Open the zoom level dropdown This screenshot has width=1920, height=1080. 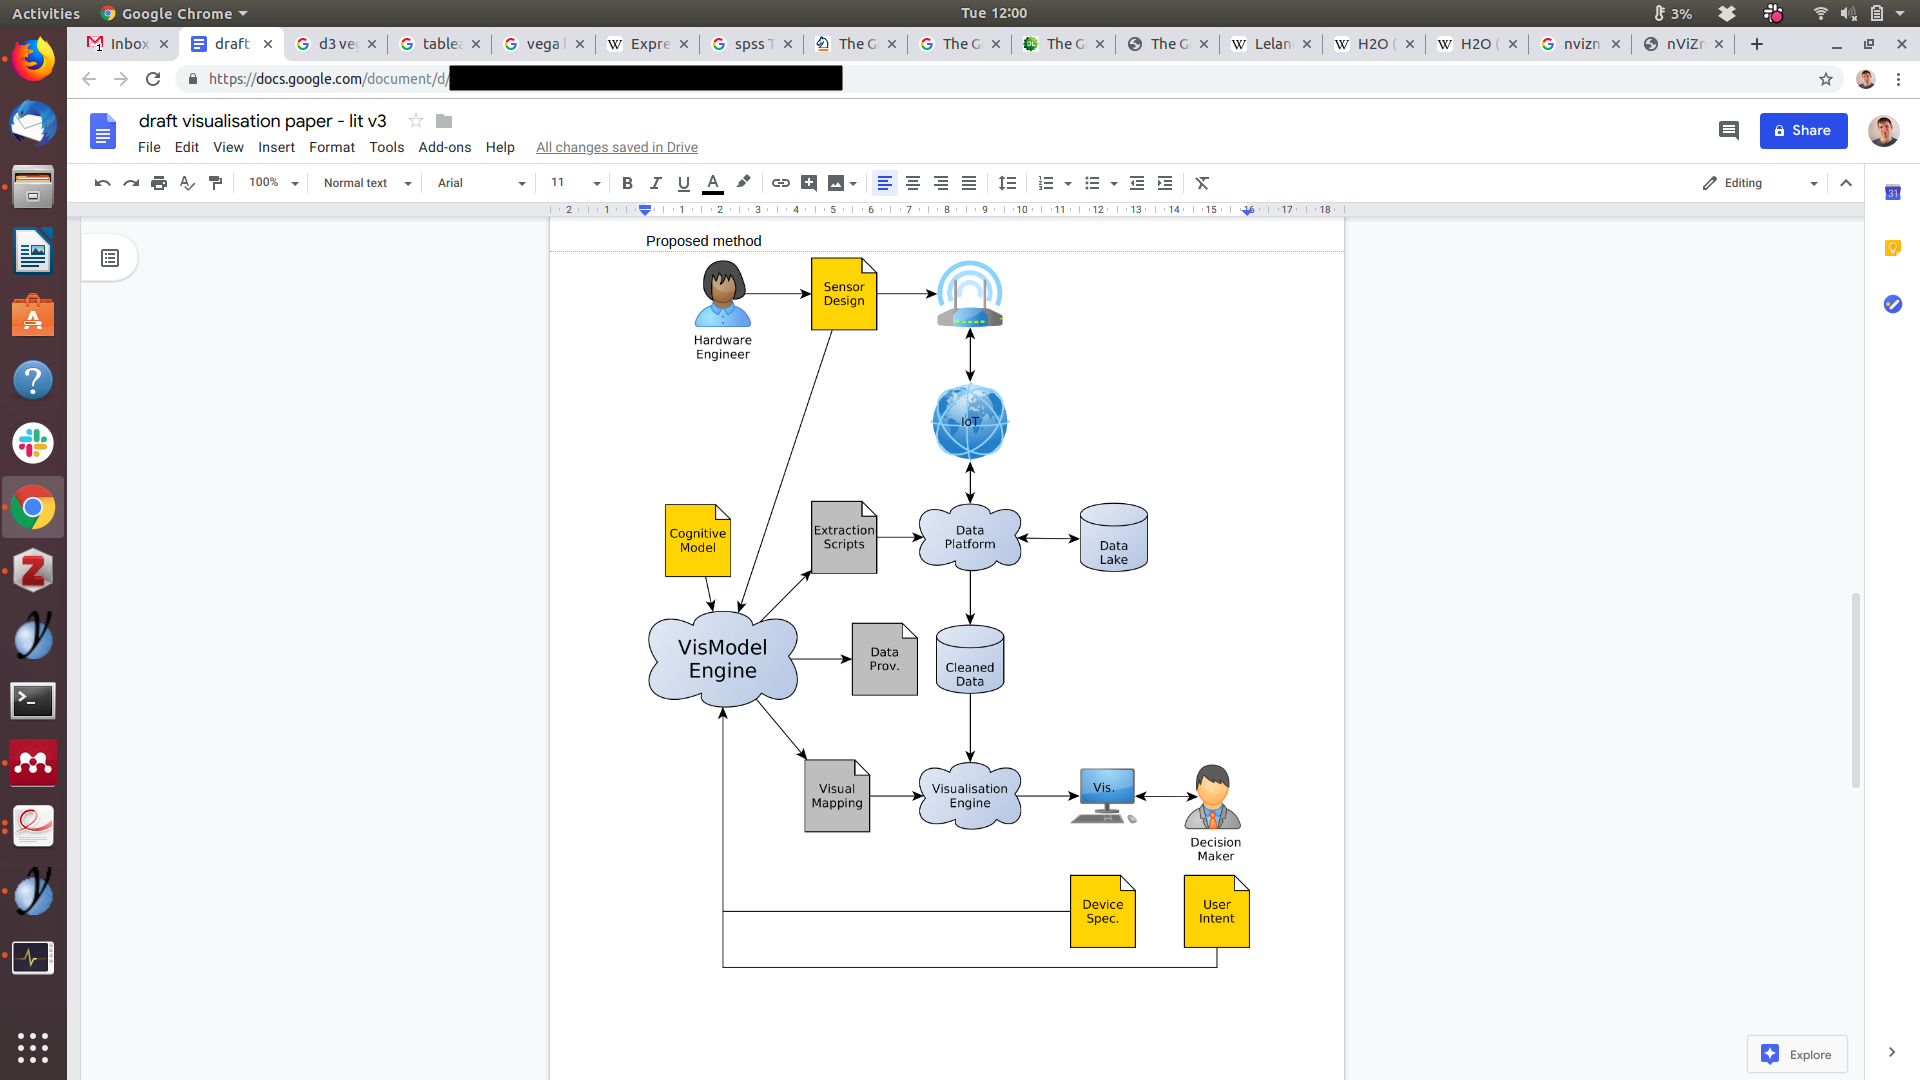pyautogui.click(x=274, y=183)
